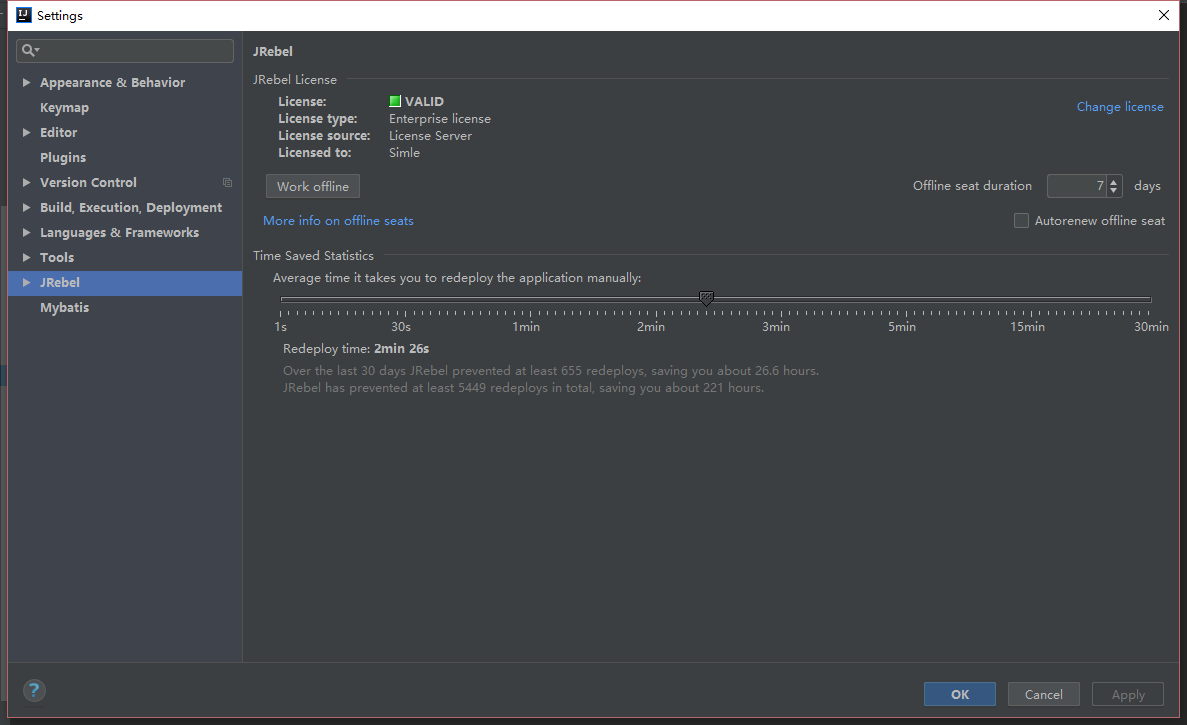Click the Work offline button
The image size is (1187, 725).
(313, 186)
